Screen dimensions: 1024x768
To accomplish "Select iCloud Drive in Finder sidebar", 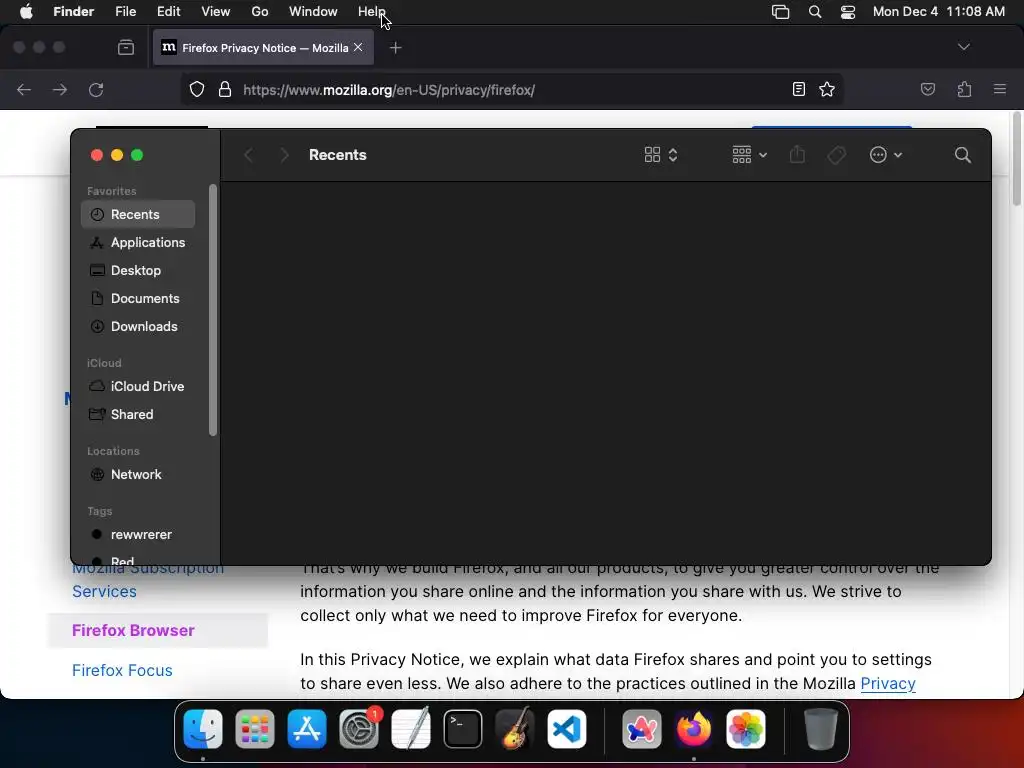I will [138, 387].
